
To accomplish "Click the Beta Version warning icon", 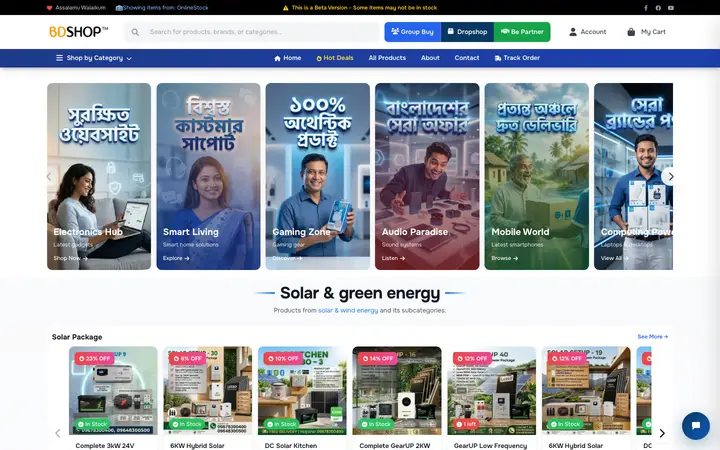I will click(286, 8).
